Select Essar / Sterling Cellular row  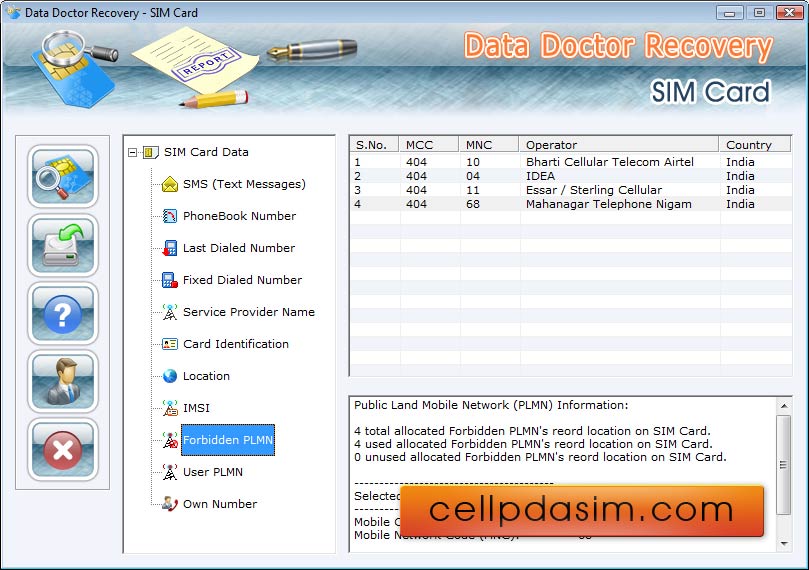[571, 190]
